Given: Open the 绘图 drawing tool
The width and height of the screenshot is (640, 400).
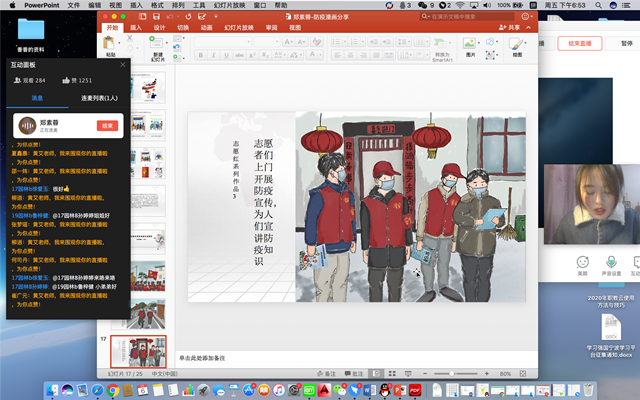Looking at the screenshot, I should 517,46.
